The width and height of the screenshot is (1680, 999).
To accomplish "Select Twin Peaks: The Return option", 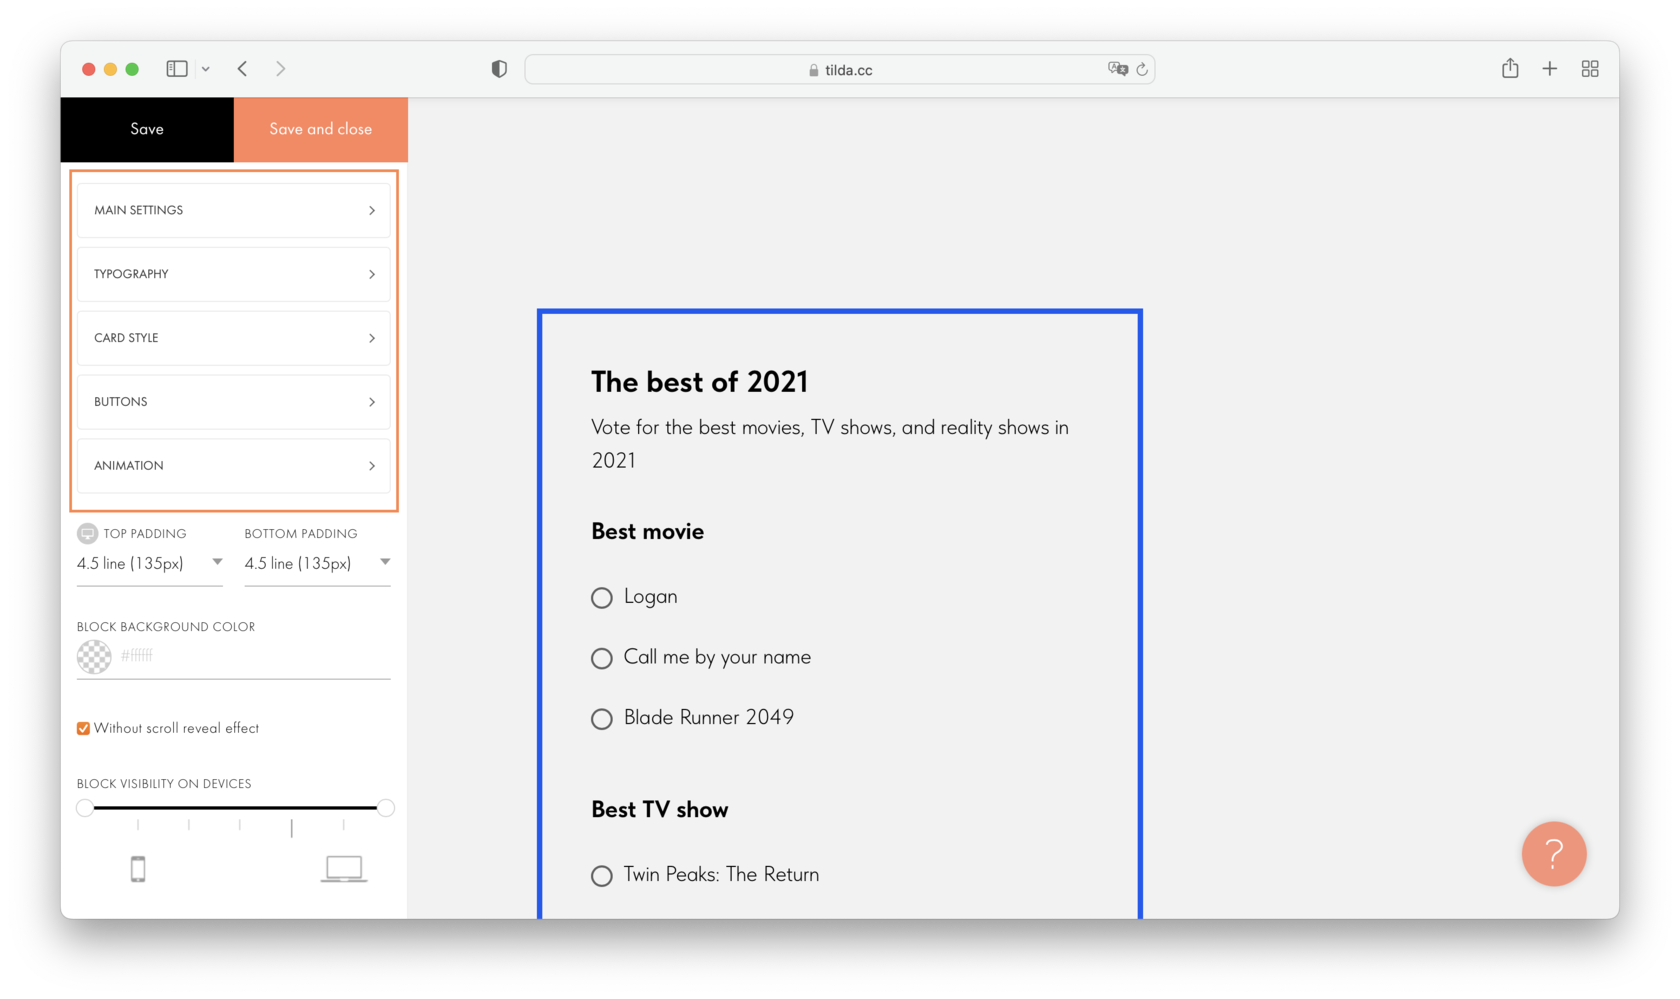I will click(x=602, y=876).
